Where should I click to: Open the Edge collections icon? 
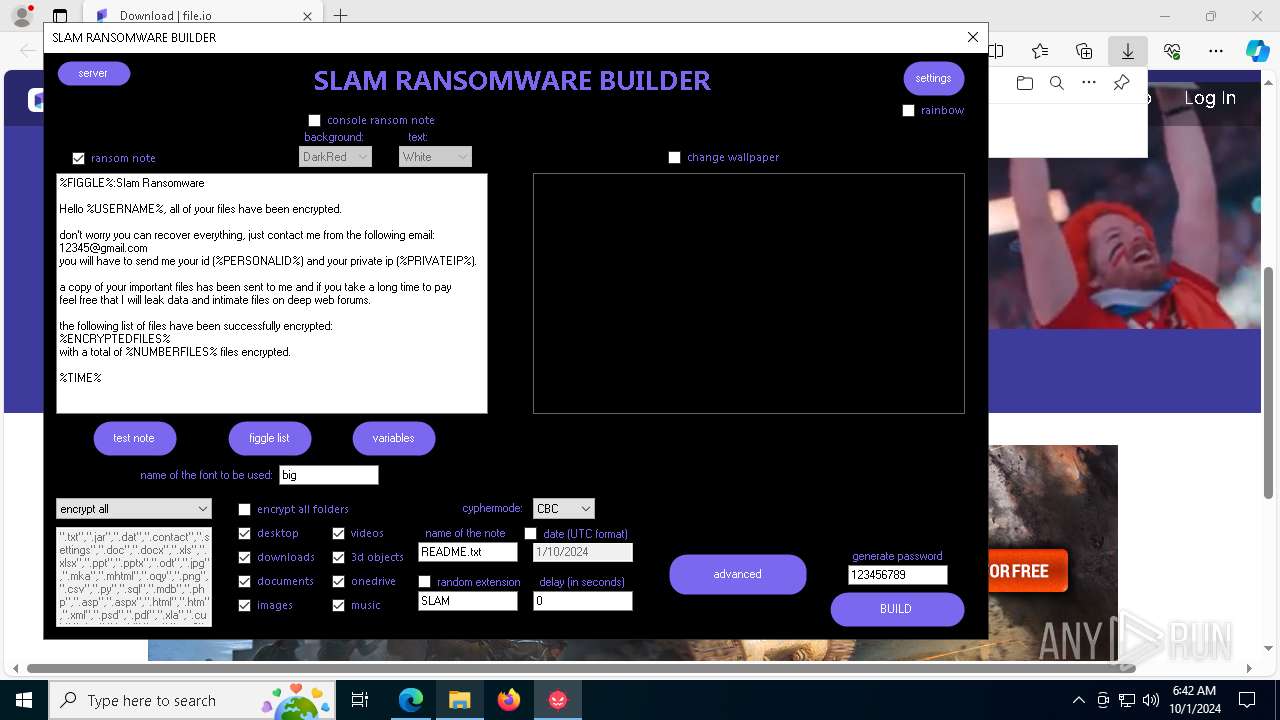1084,51
